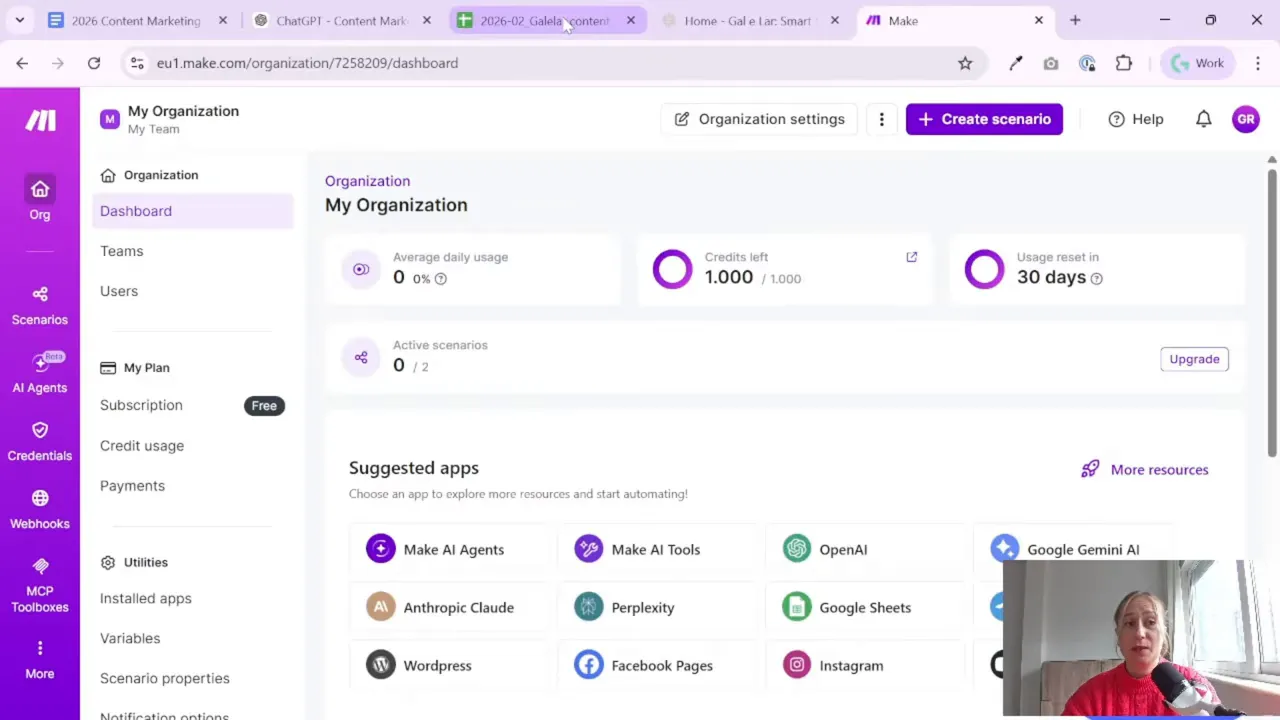The image size is (1280, 720).
Task: Select the Instagram app
Action: [866, 665]
